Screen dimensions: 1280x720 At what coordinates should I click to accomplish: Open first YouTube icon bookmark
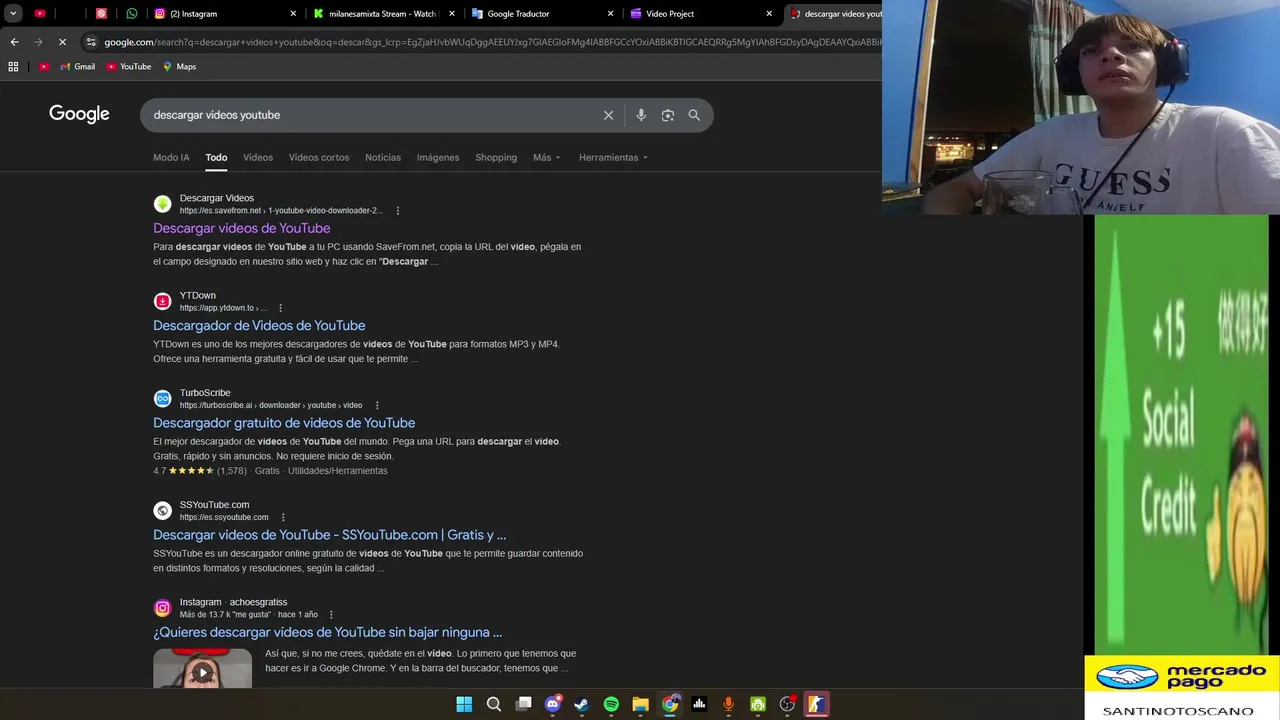click(x=44, y=67)
